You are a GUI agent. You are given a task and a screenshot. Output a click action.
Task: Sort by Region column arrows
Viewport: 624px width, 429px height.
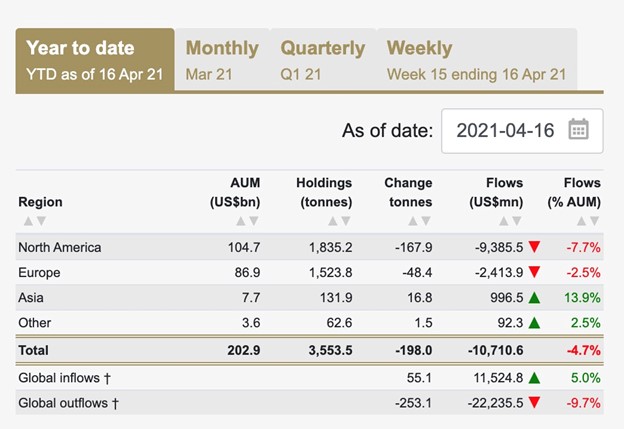[x=34, y=221]
